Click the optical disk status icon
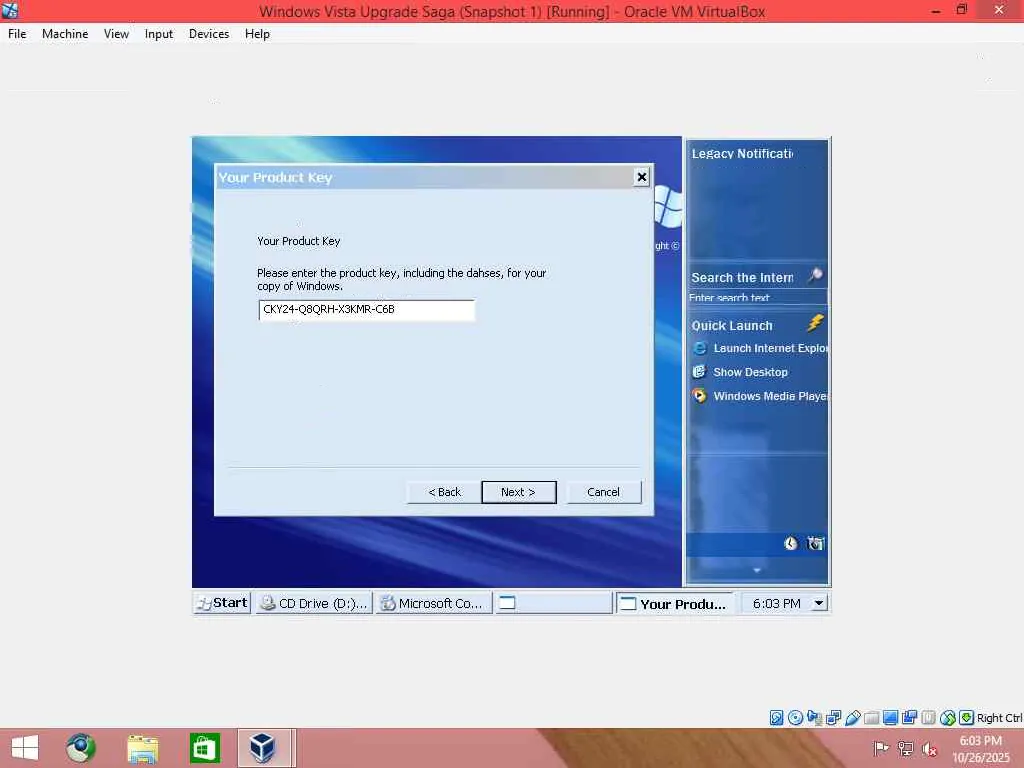The height and width of the screenshot is (768, 1024). [x=795, y=718]
